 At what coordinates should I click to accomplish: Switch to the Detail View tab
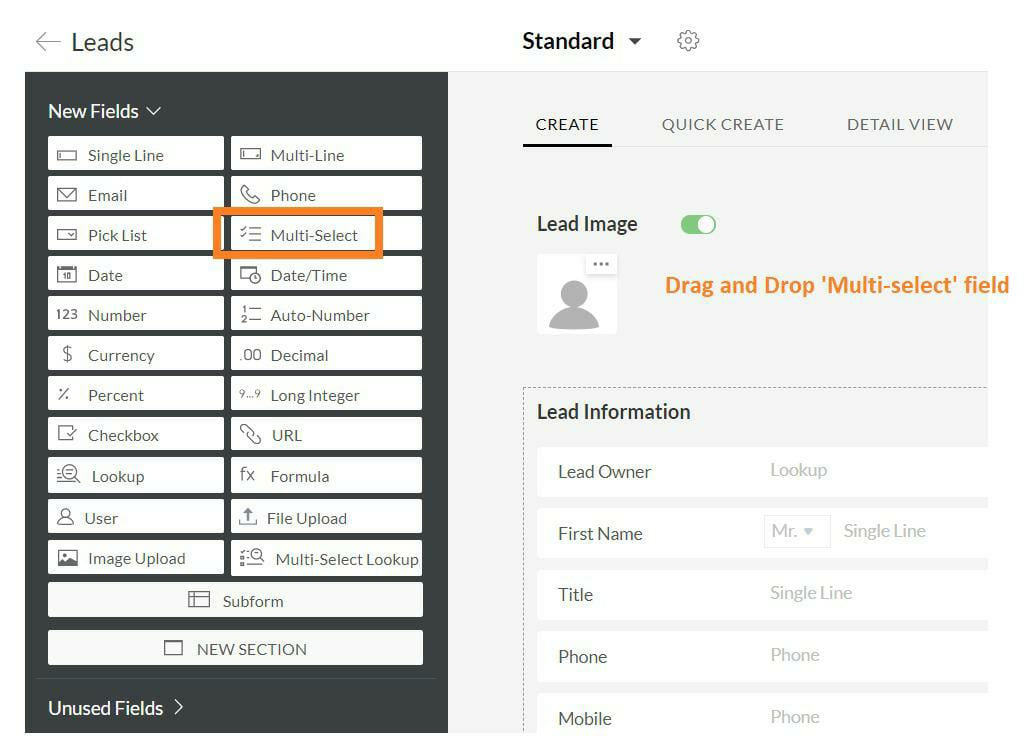[899, 124]
